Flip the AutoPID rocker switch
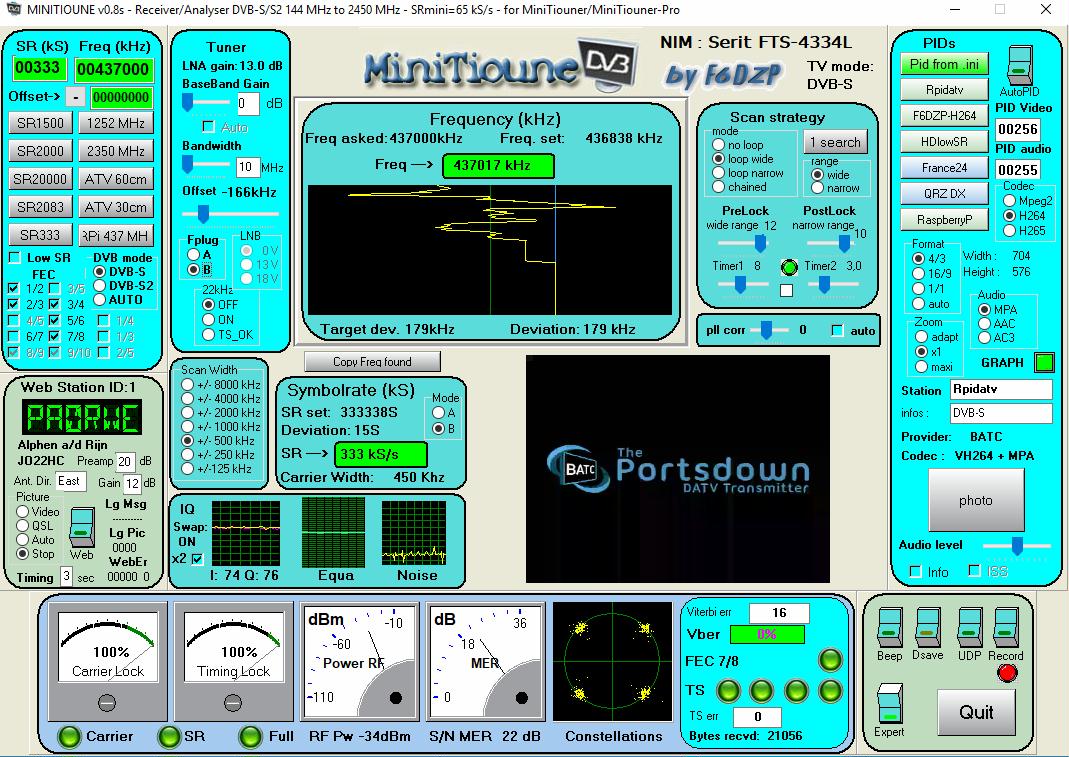The height and width of the screenshot is (757, 1069). tap(1019, 65)
